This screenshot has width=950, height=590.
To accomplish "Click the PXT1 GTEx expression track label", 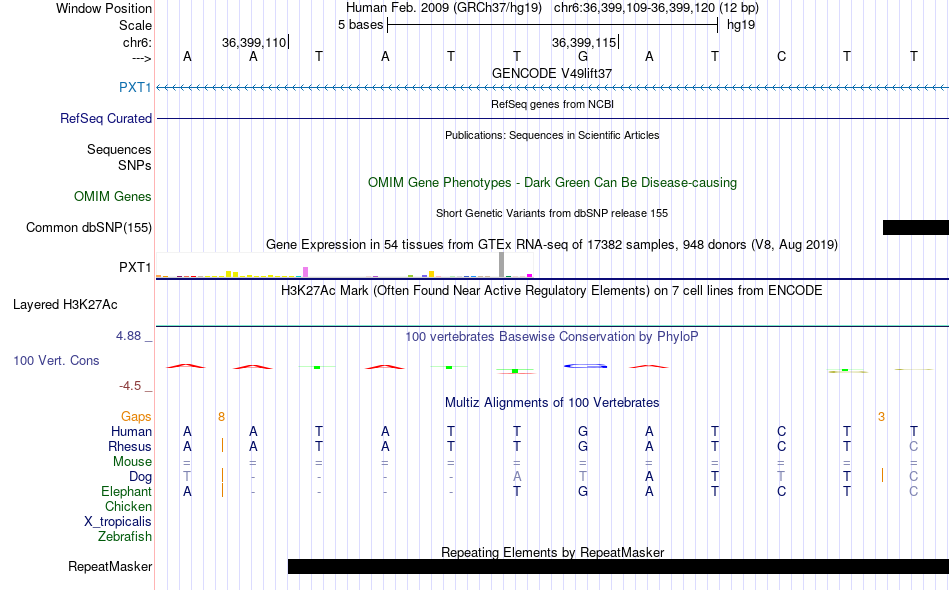I will (135, 267).
